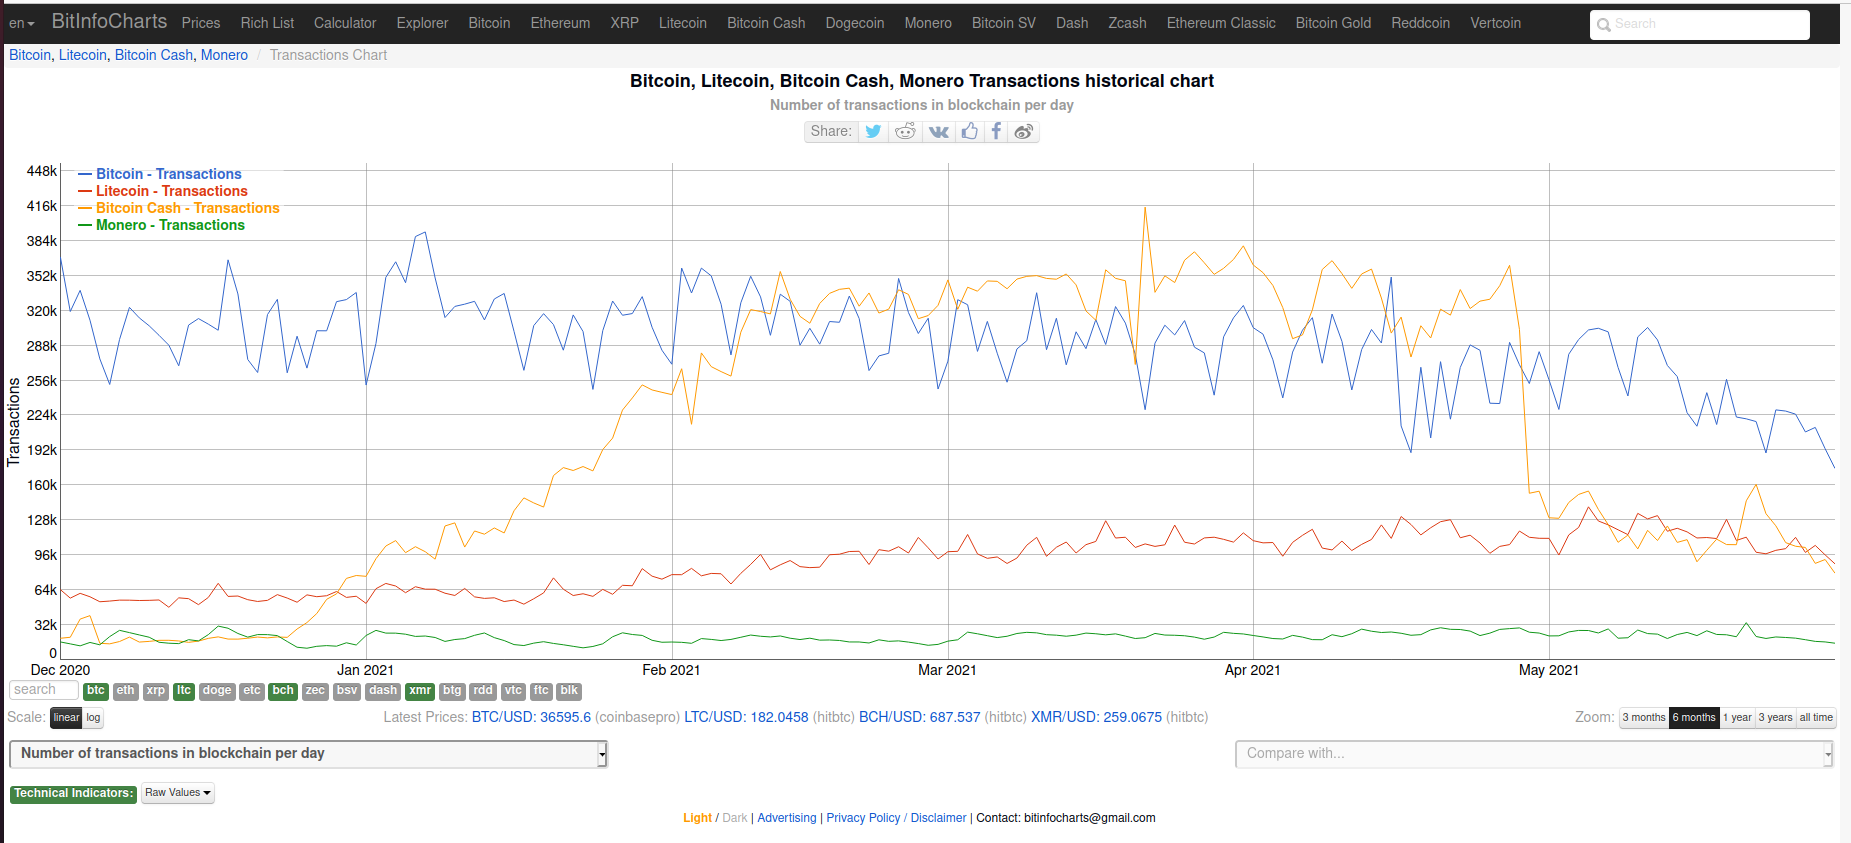Share the chart via the VK icon
The image size is (1851, 843).
click(938, 132)
